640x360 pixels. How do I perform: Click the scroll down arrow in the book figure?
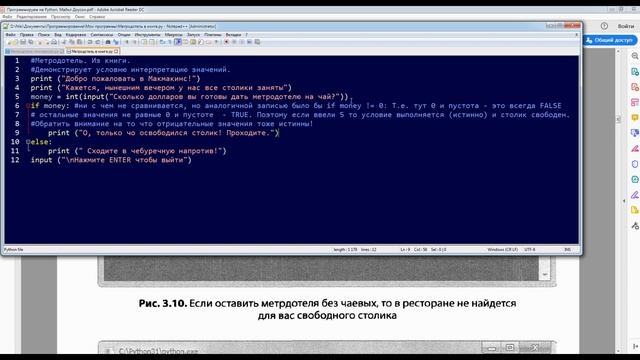[x=545, y=275]
